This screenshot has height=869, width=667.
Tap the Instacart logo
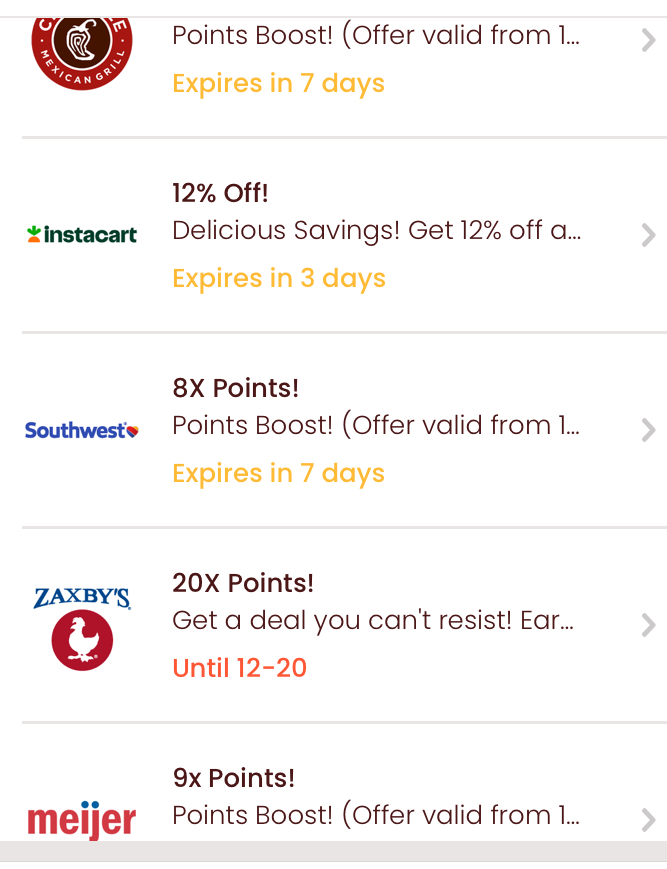[82, 234]
